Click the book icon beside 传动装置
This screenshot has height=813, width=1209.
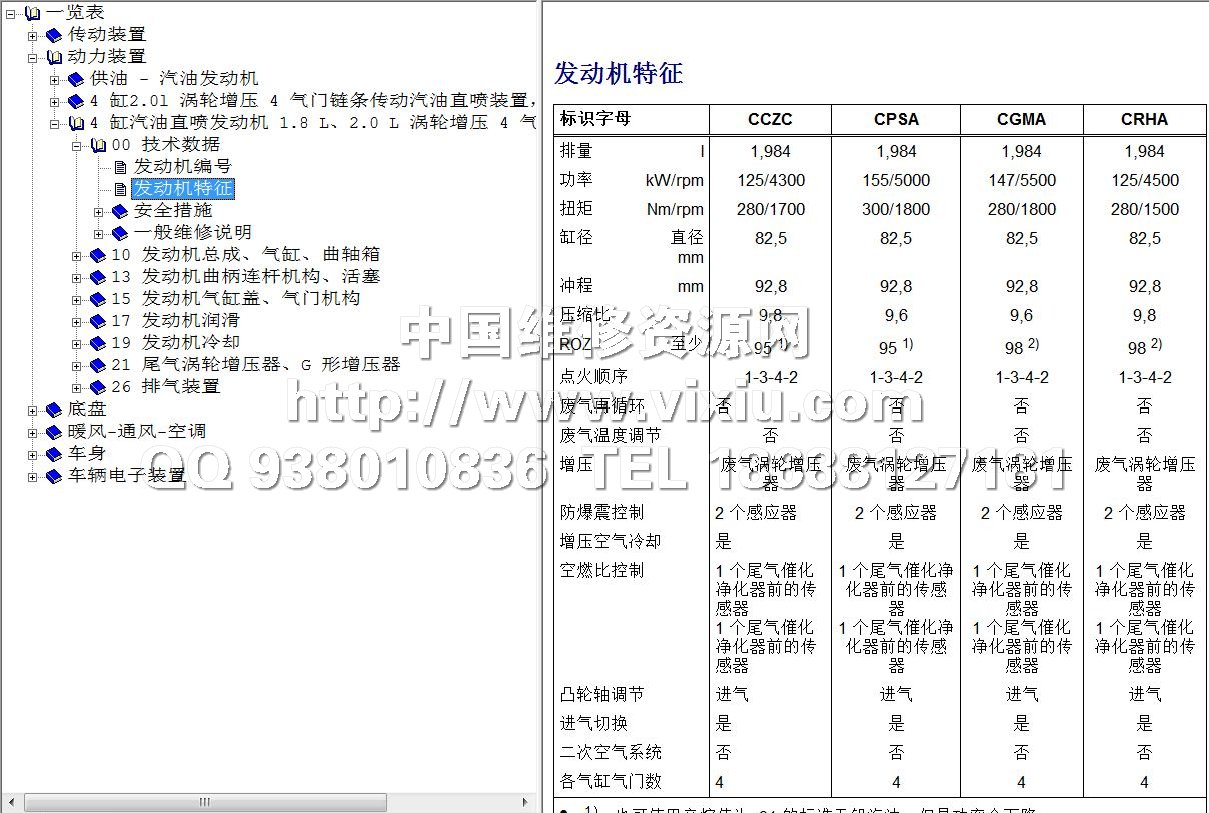pos(54,35)
